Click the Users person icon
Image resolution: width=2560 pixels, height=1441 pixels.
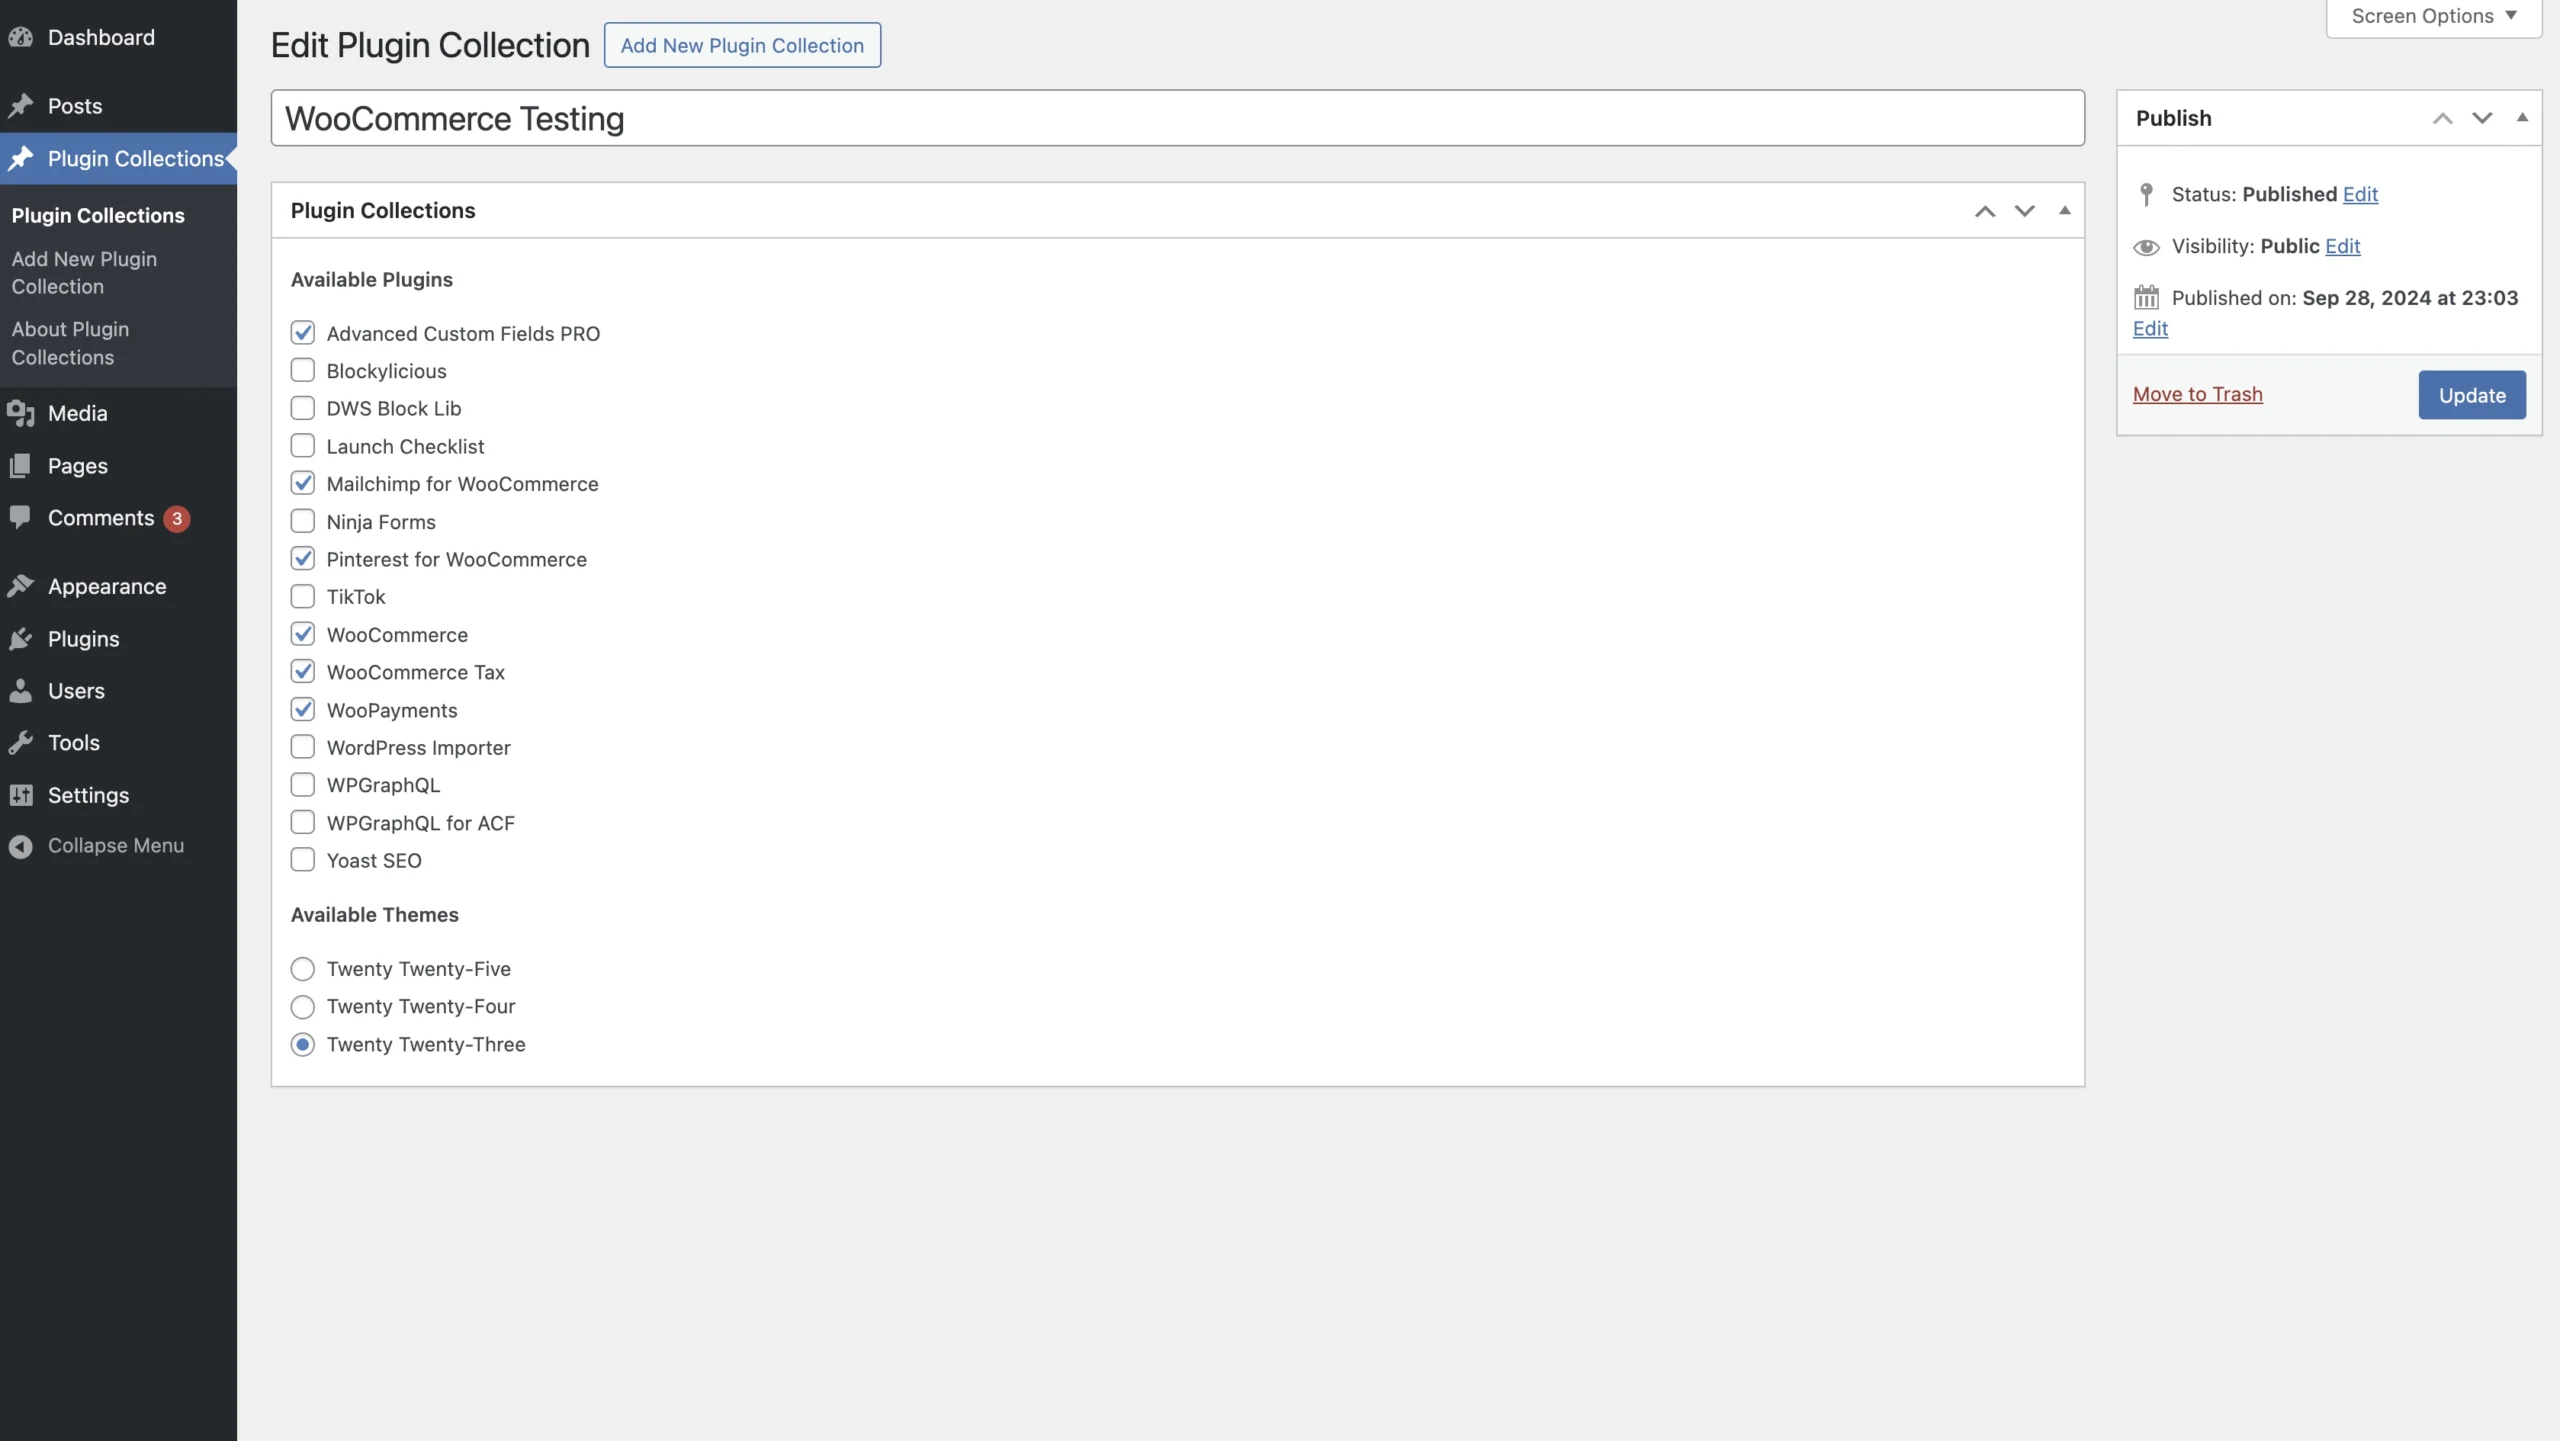tap(21, 691)
